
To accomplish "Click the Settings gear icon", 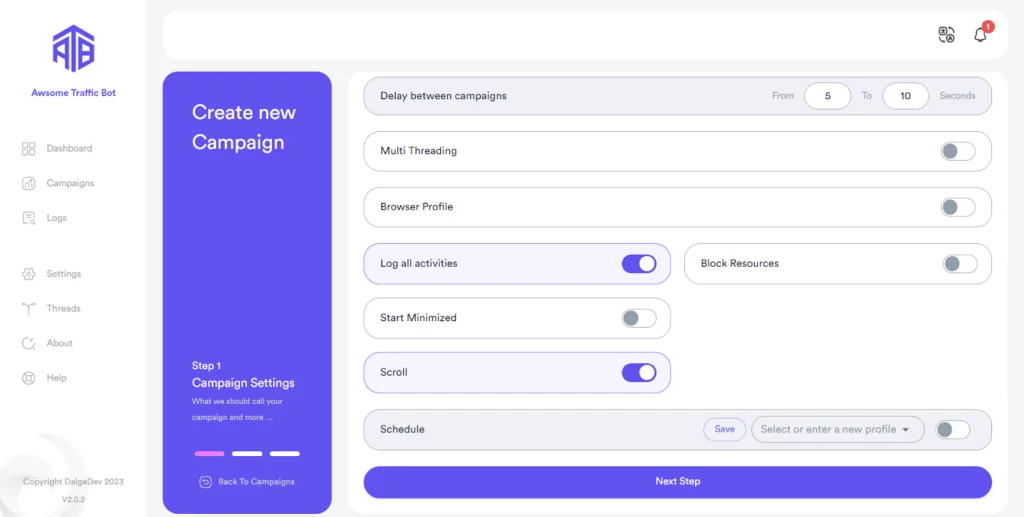I will click(x=28, y=274).
